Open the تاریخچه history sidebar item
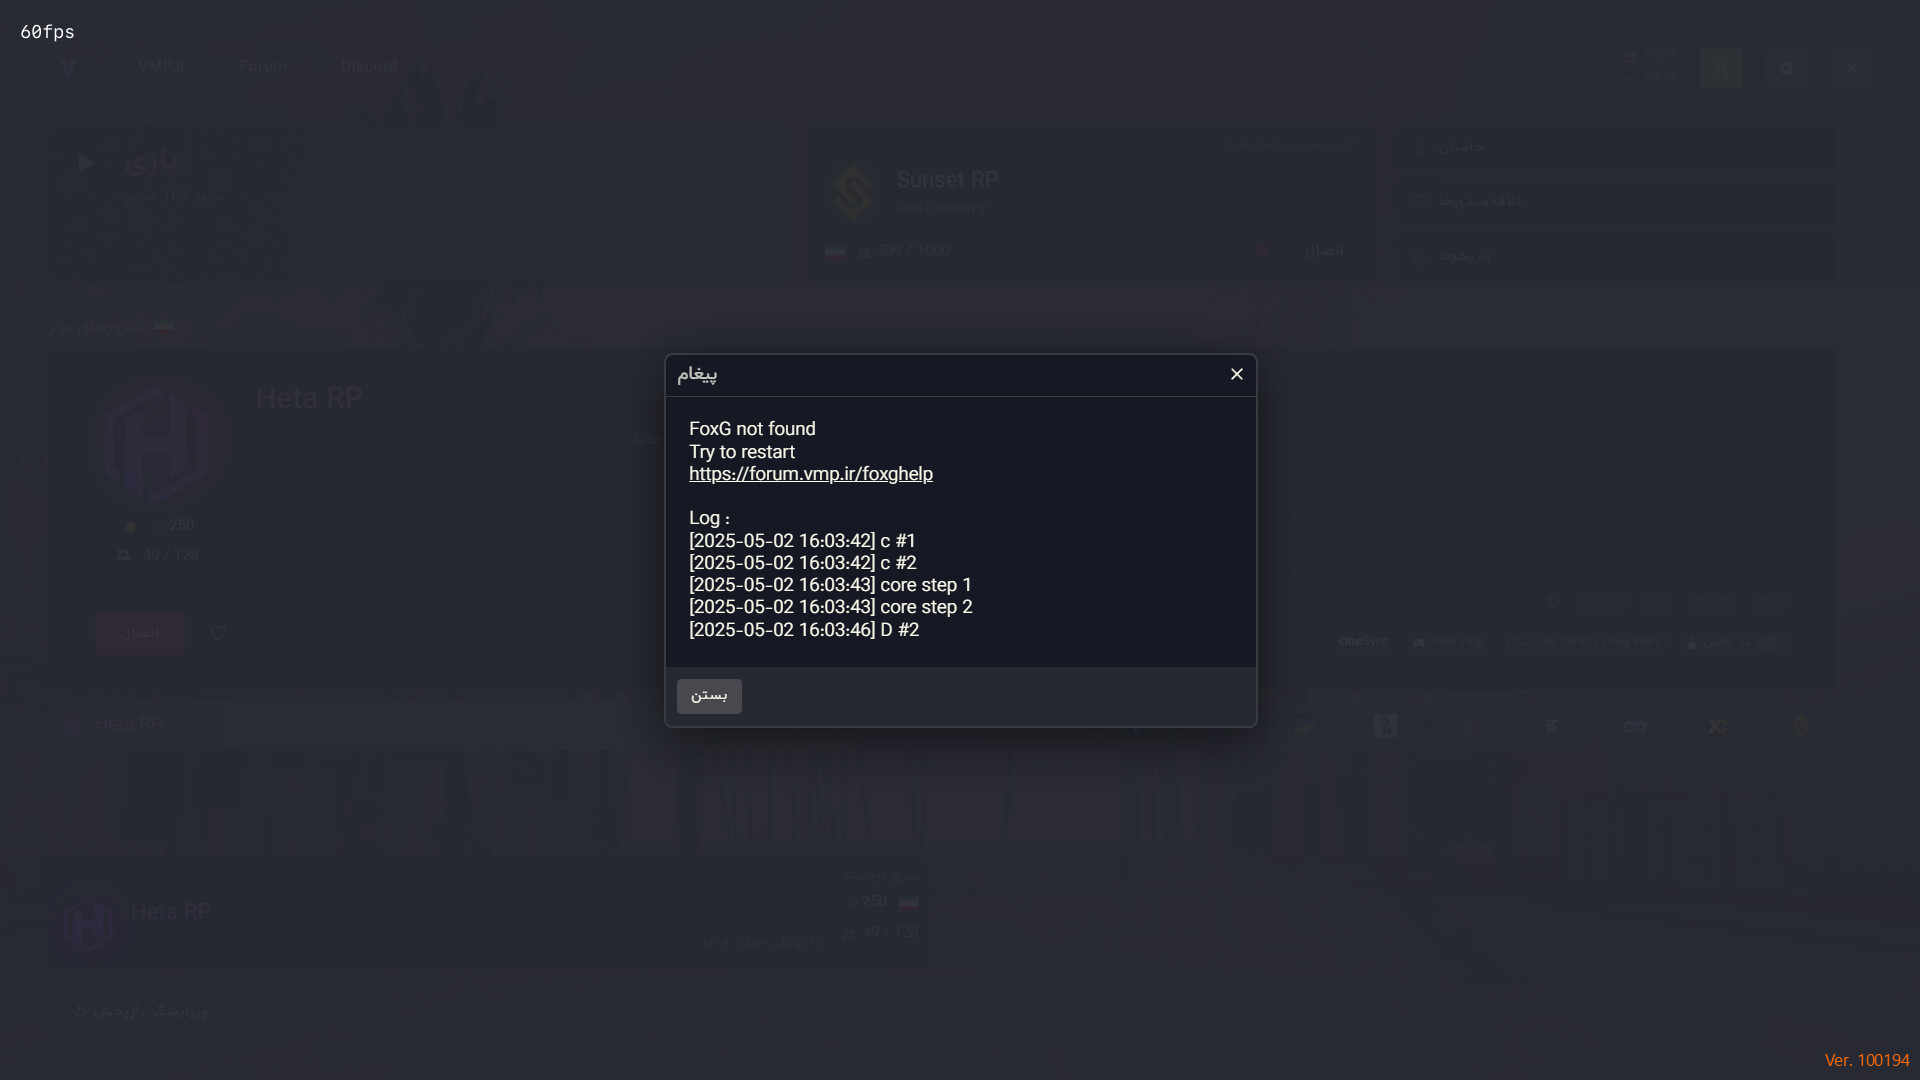 pos(1463,256)
